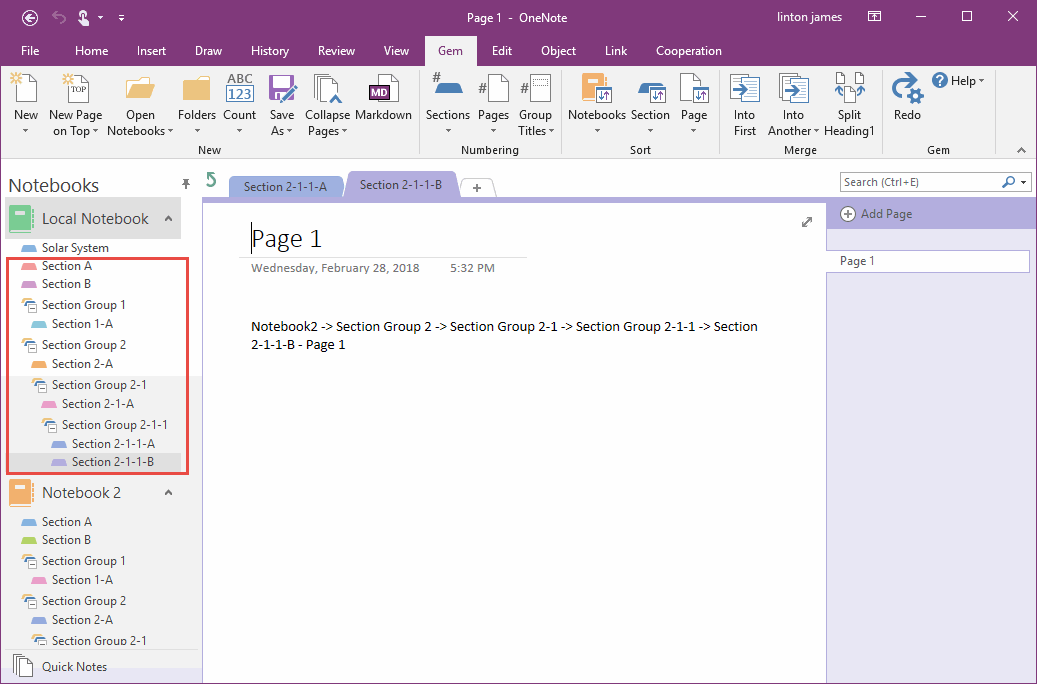Viewport: 1037px width, 684px height.
Task: Click the date Wednesday, February 28, 2018
Action: point(335,268)
